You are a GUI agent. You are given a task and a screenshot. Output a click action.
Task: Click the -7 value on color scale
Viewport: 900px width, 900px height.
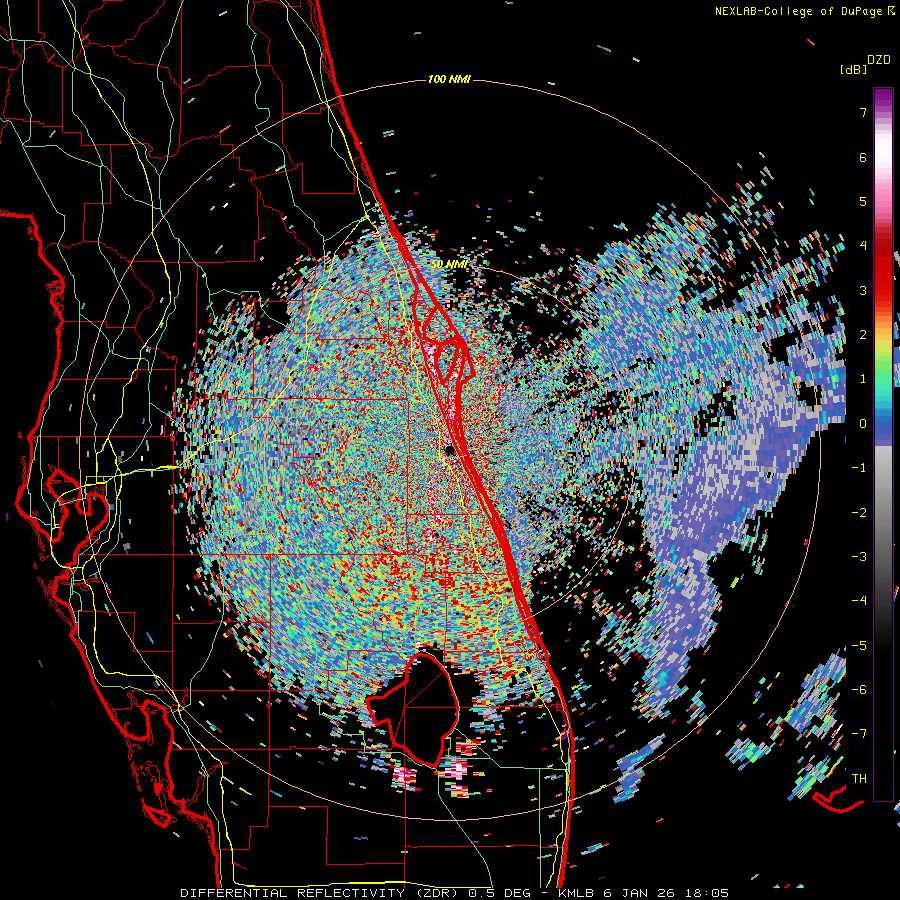859,734
